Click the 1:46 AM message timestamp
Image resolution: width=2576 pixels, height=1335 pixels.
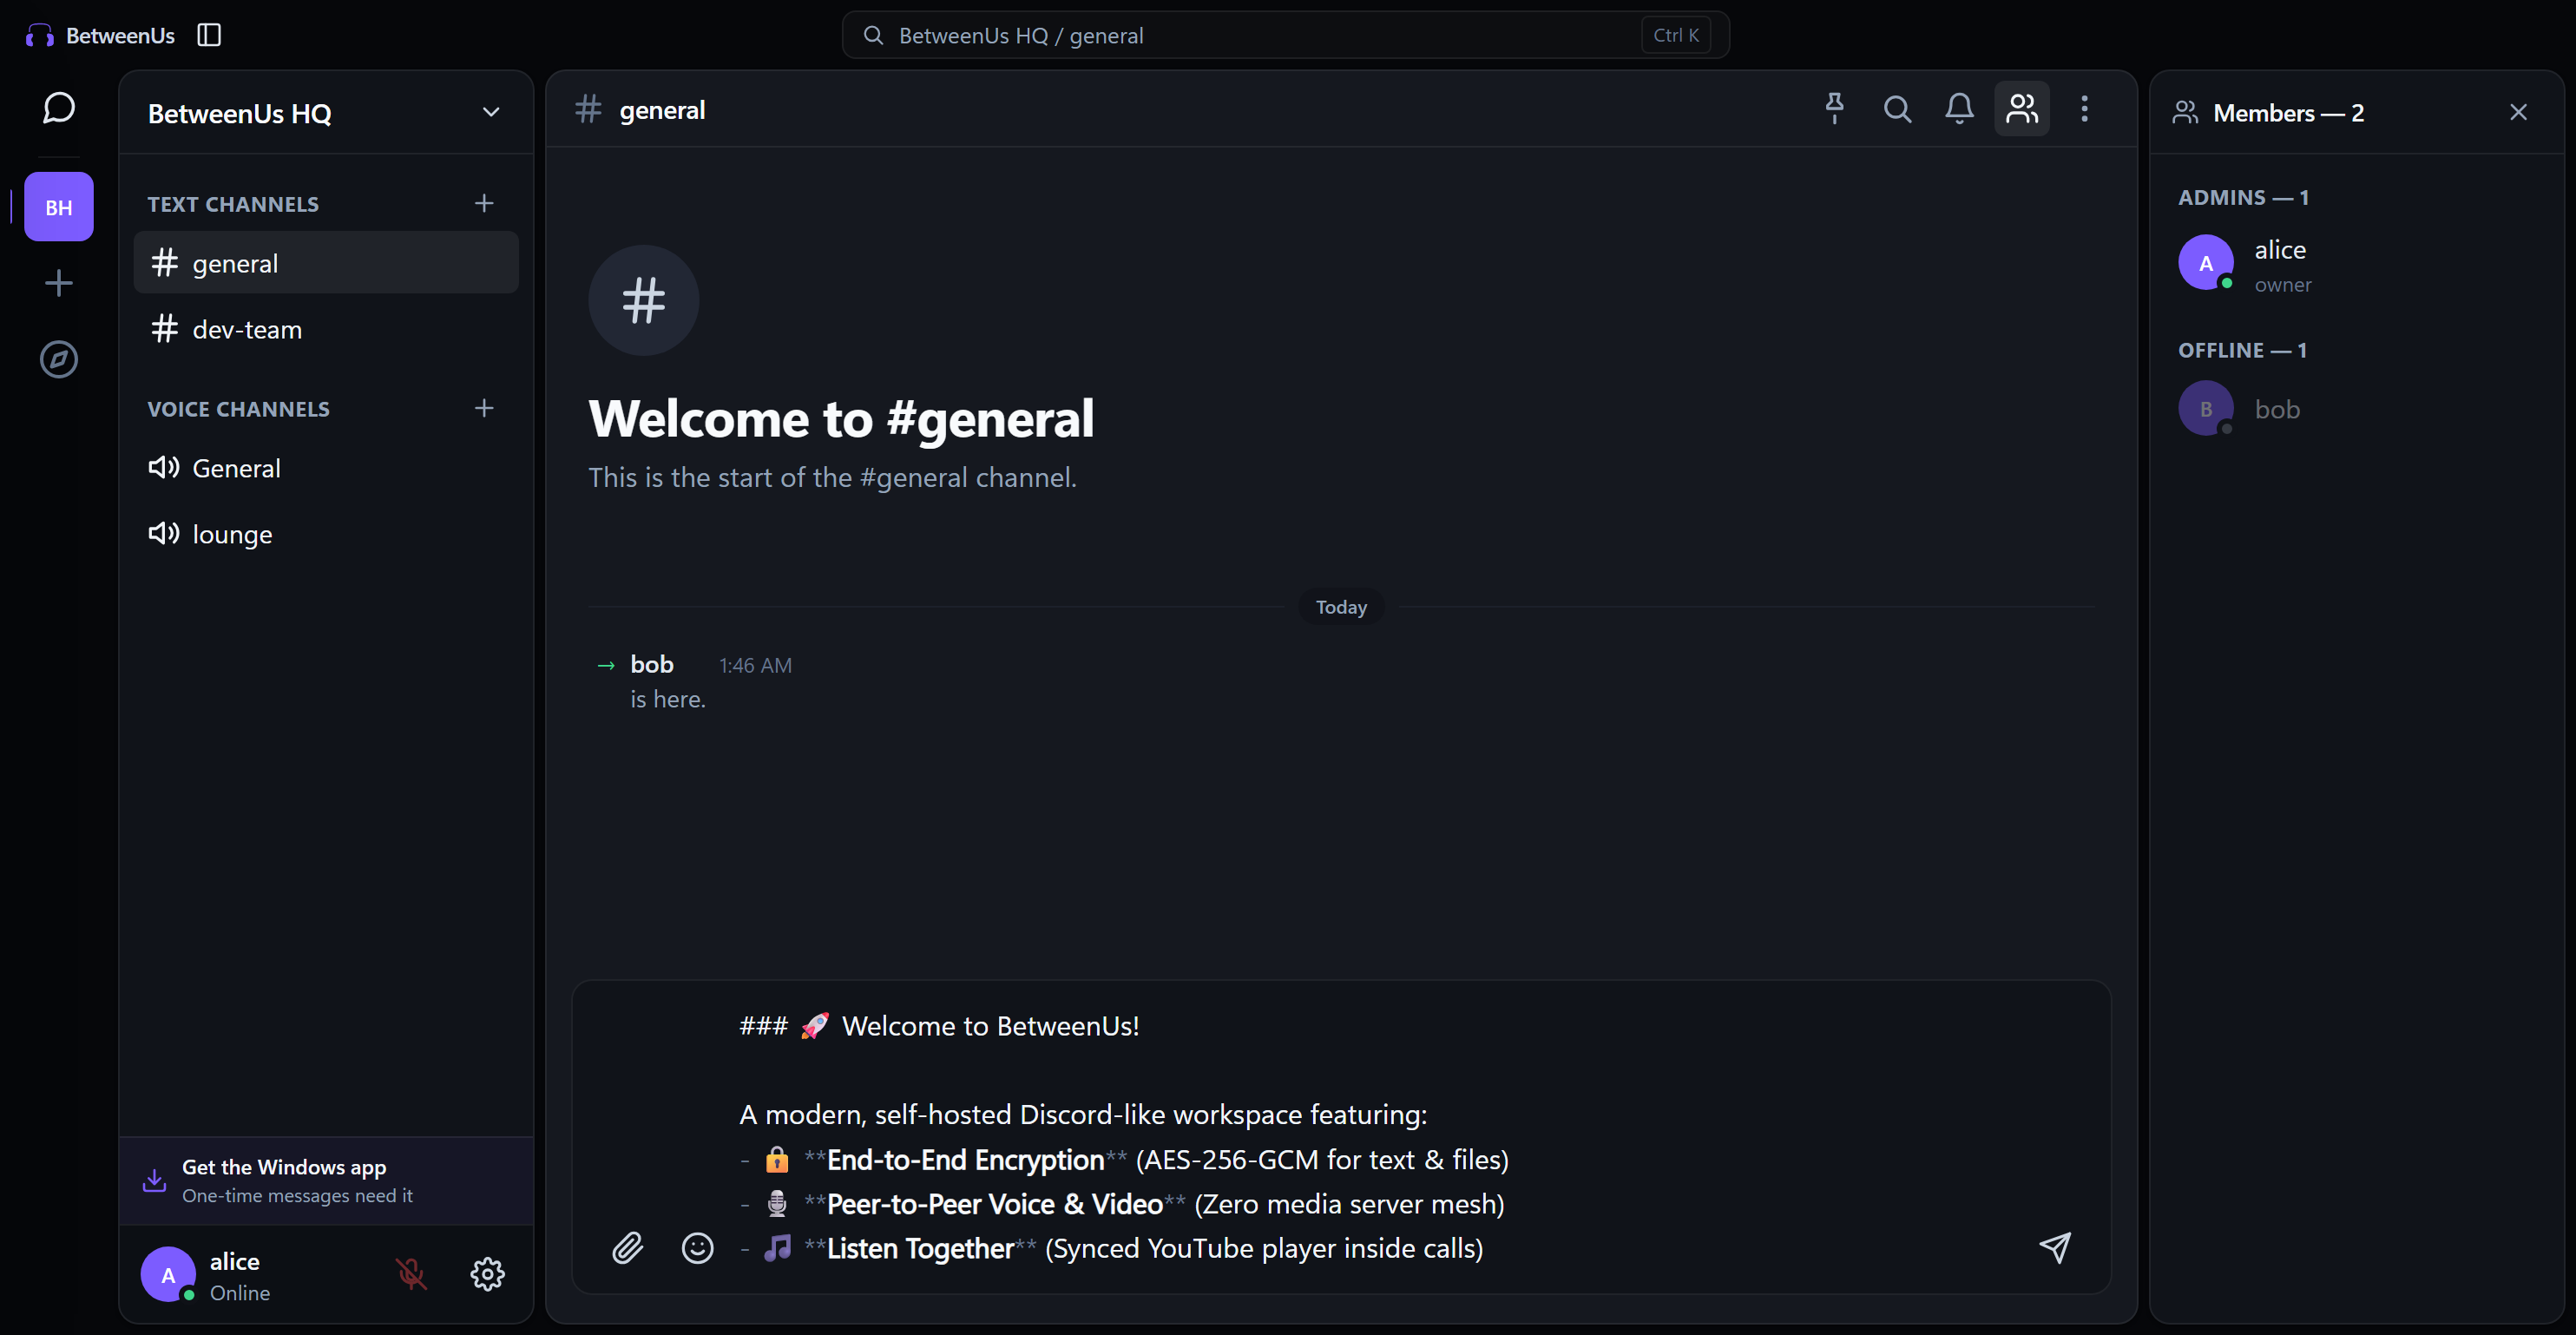[755, 665]
